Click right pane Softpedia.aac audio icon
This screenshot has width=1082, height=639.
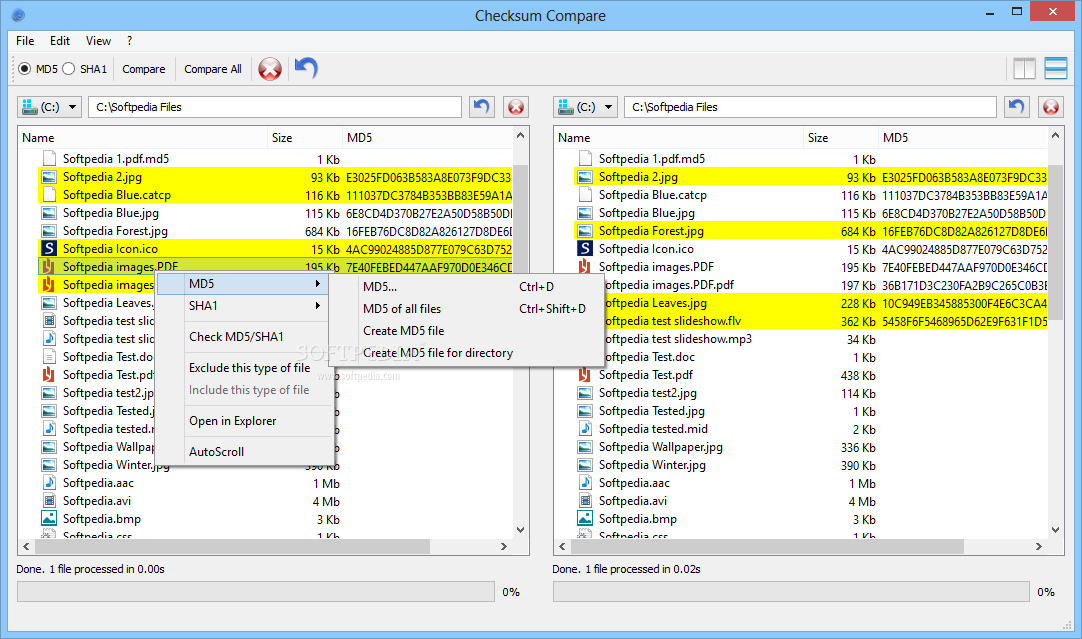tap(584, 482)
